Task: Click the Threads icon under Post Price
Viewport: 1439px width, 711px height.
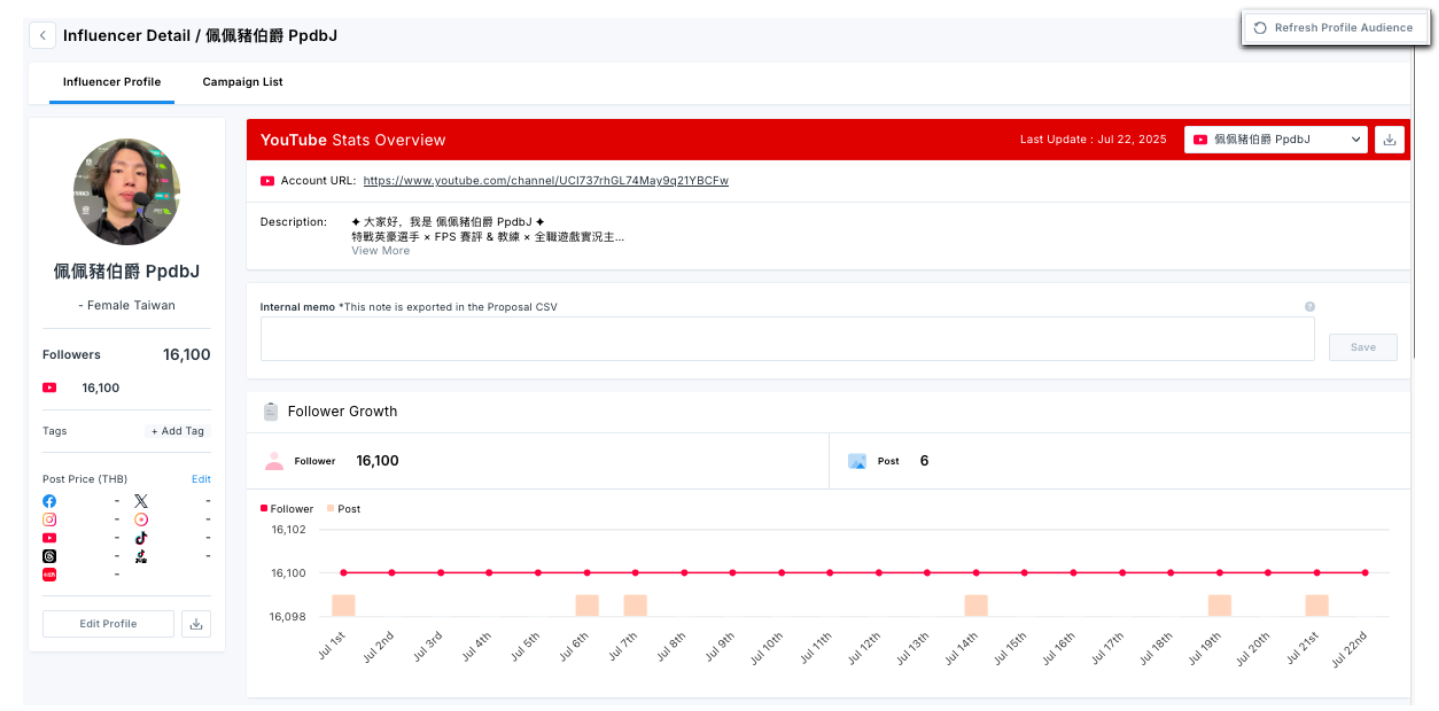Action: pyautogui.click(x=49, y=556)
